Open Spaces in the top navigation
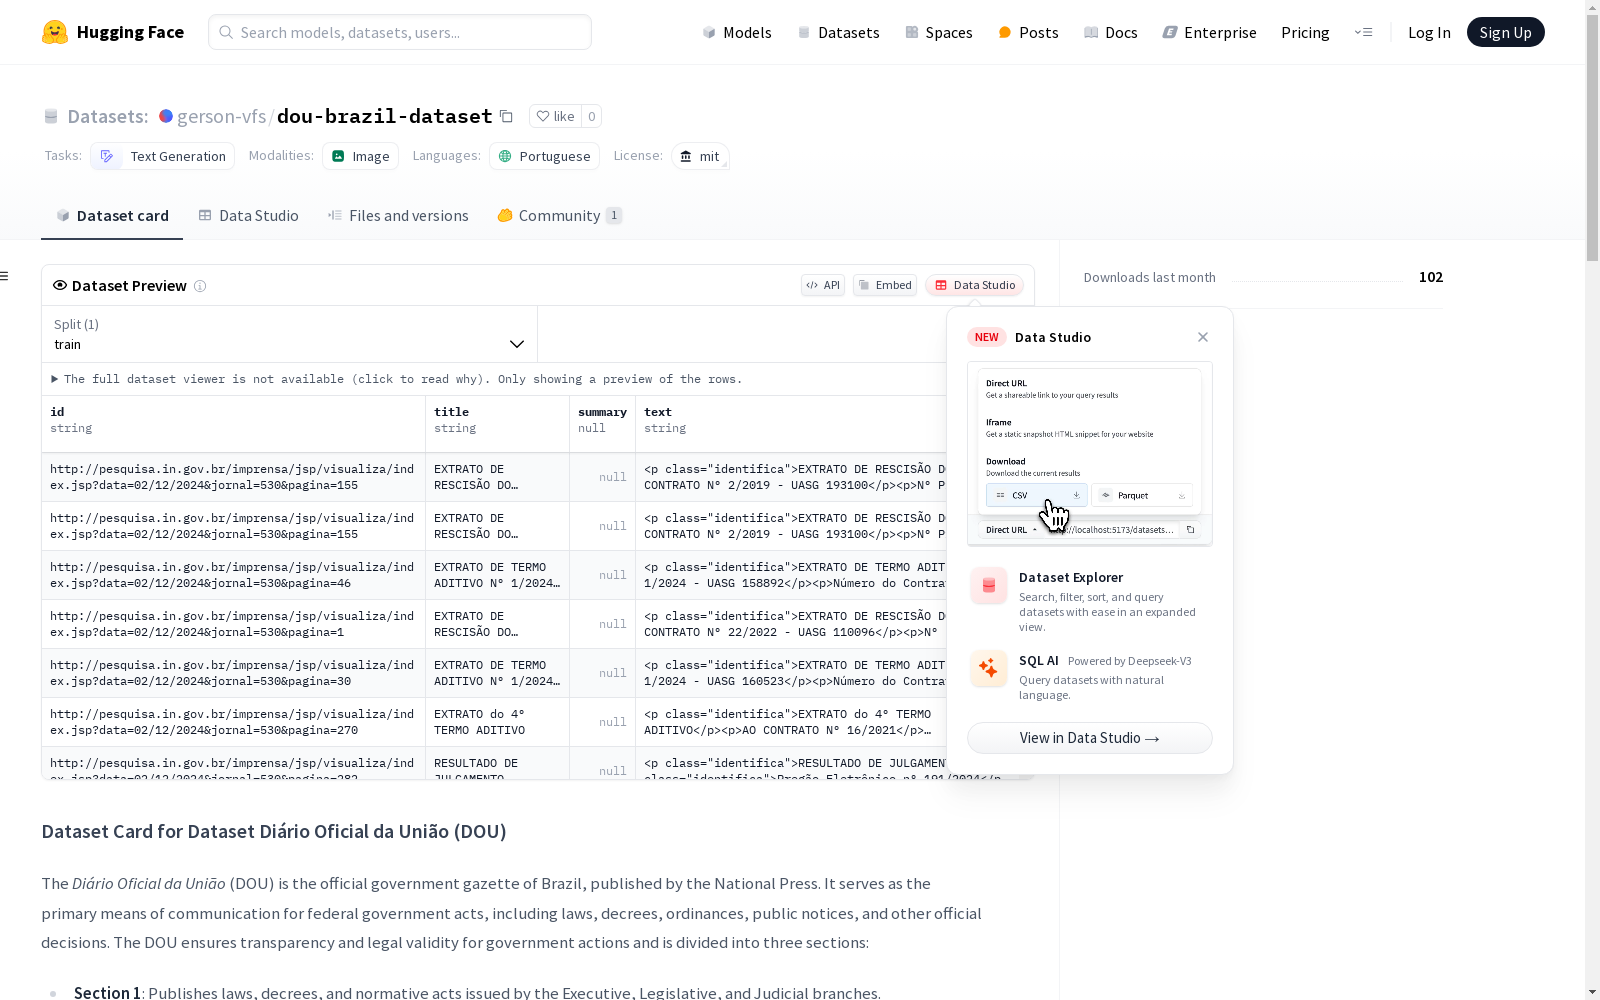Screen dimensions: 1600x1000 coord(939,32)
